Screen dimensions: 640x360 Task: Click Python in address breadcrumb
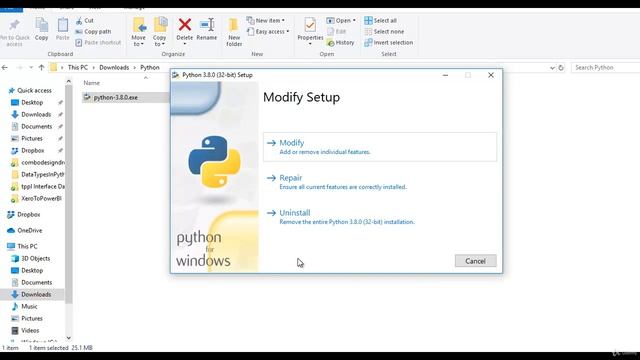click(150, 68)
